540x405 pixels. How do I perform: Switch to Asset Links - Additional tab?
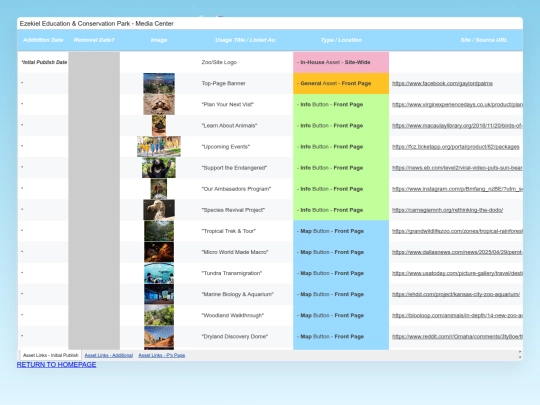[x=109, y=355]
